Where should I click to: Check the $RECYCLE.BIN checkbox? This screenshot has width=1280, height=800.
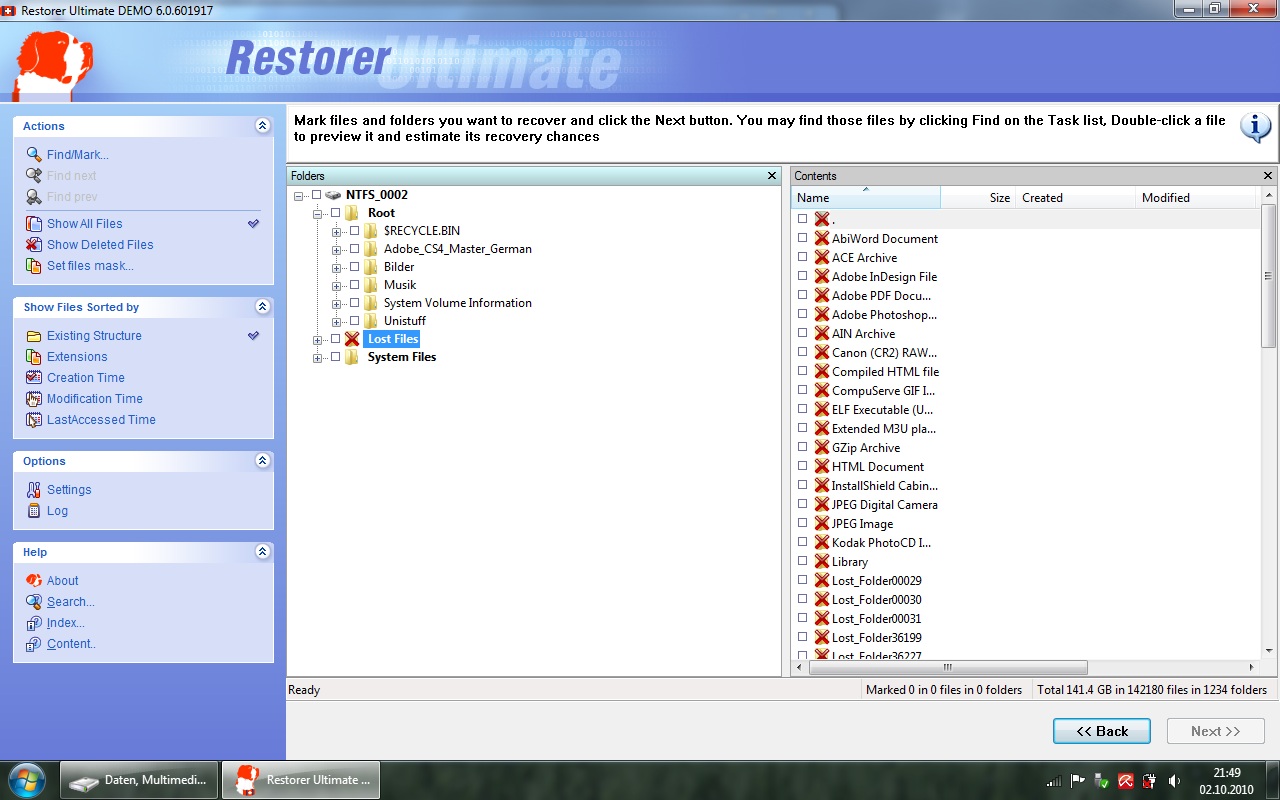tap(354, 231)
